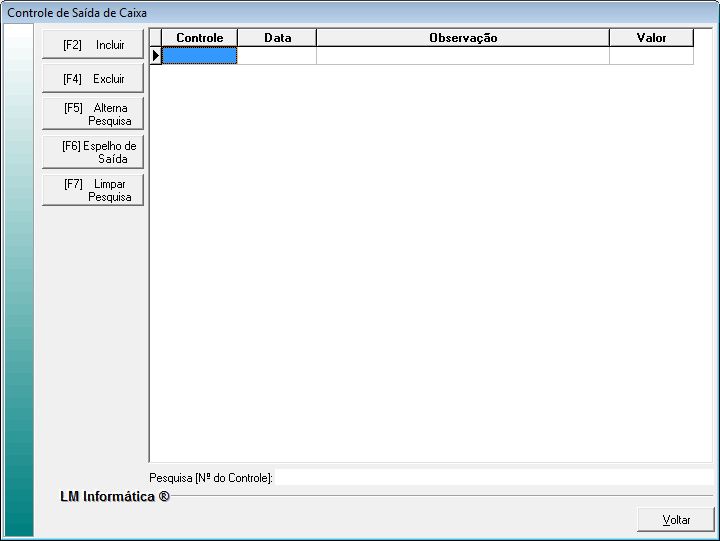Click the row selector arrow indicator

coord(156,56)
